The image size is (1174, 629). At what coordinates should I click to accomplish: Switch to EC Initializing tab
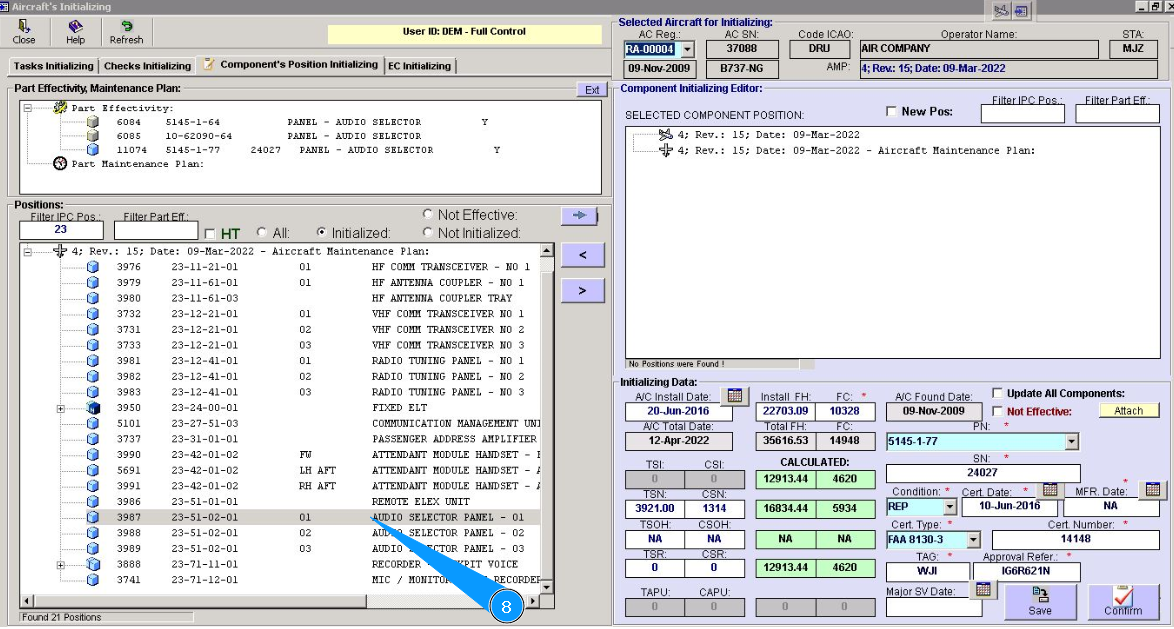click(420, 66)
